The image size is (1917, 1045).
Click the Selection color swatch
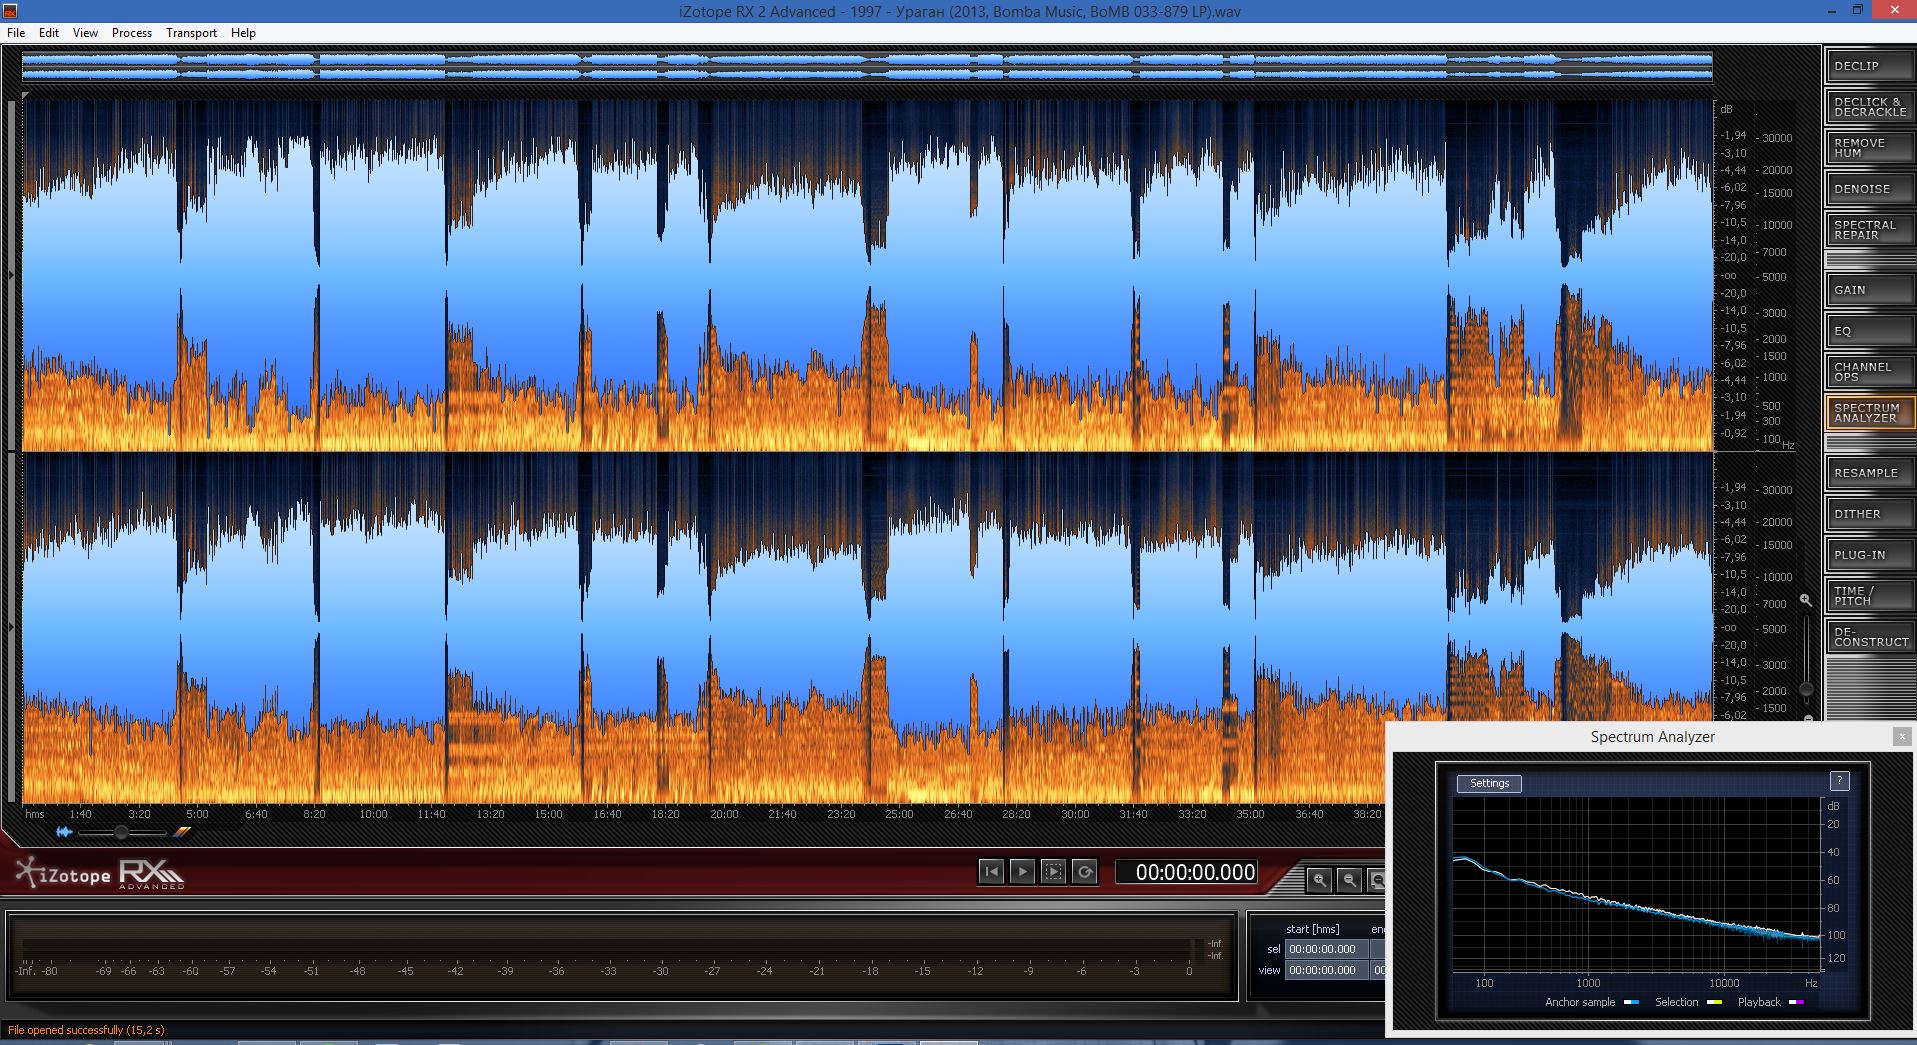tap(1714, 1002)
